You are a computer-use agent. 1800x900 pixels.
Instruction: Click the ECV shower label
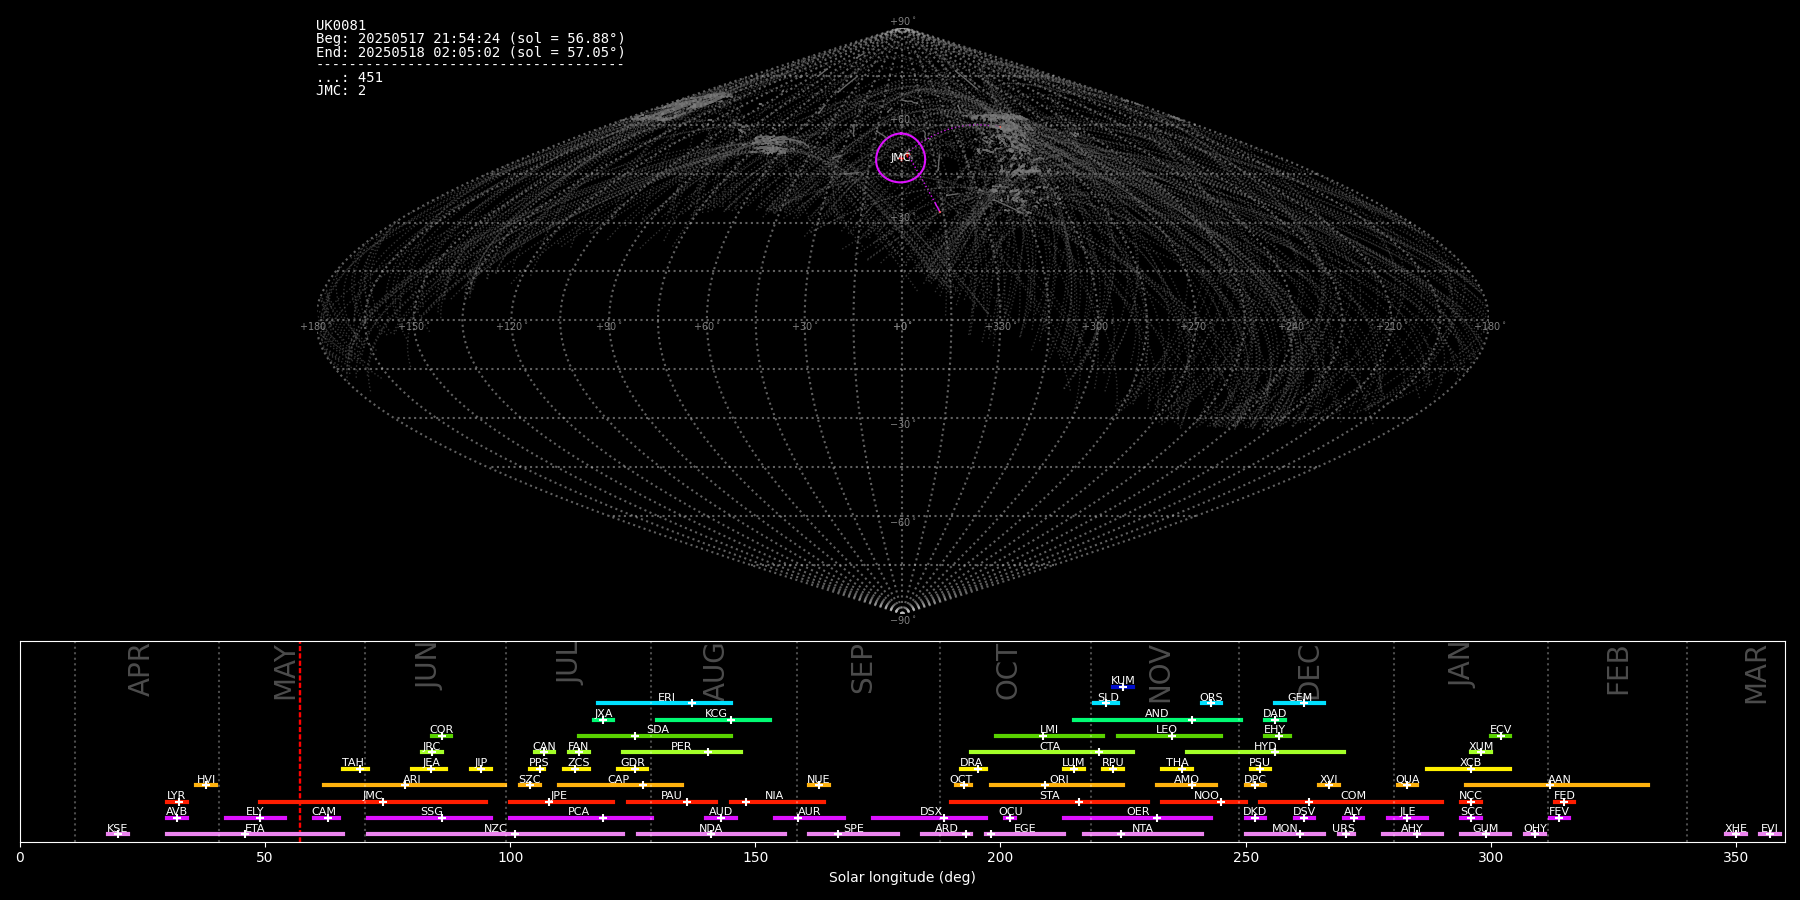(1500, 730)
